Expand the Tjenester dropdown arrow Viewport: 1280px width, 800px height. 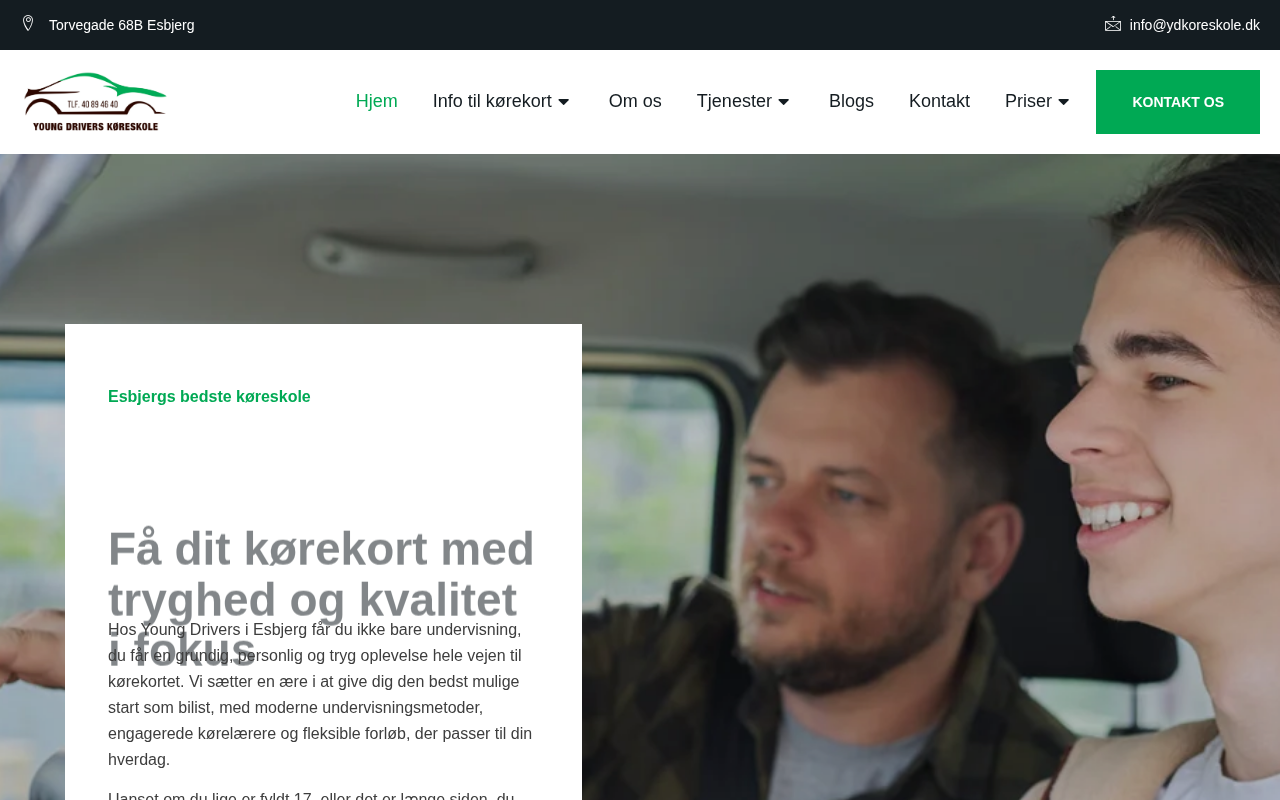[783, 102]
